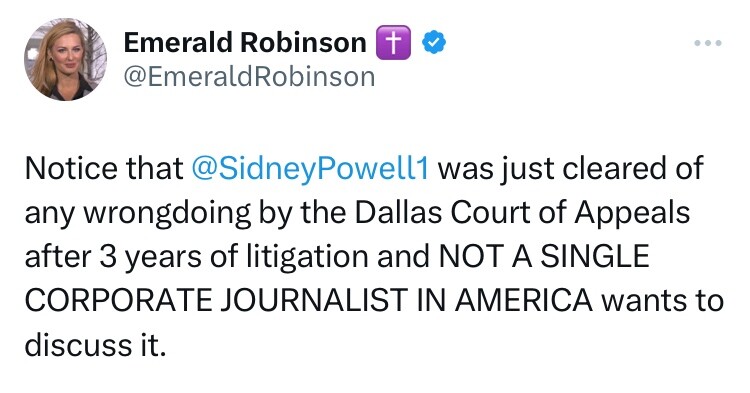This screenshot has width=750, height=393.
Task: Click the words "Notice that" in tweet
Action: pos(104,168)
